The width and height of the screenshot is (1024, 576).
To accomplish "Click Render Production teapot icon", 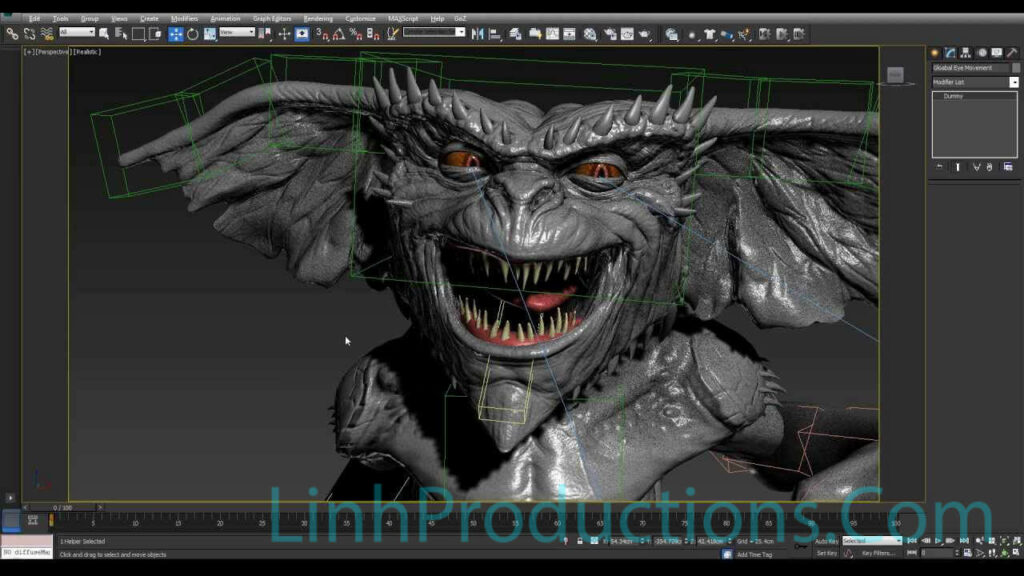I will tap(645, 34).
